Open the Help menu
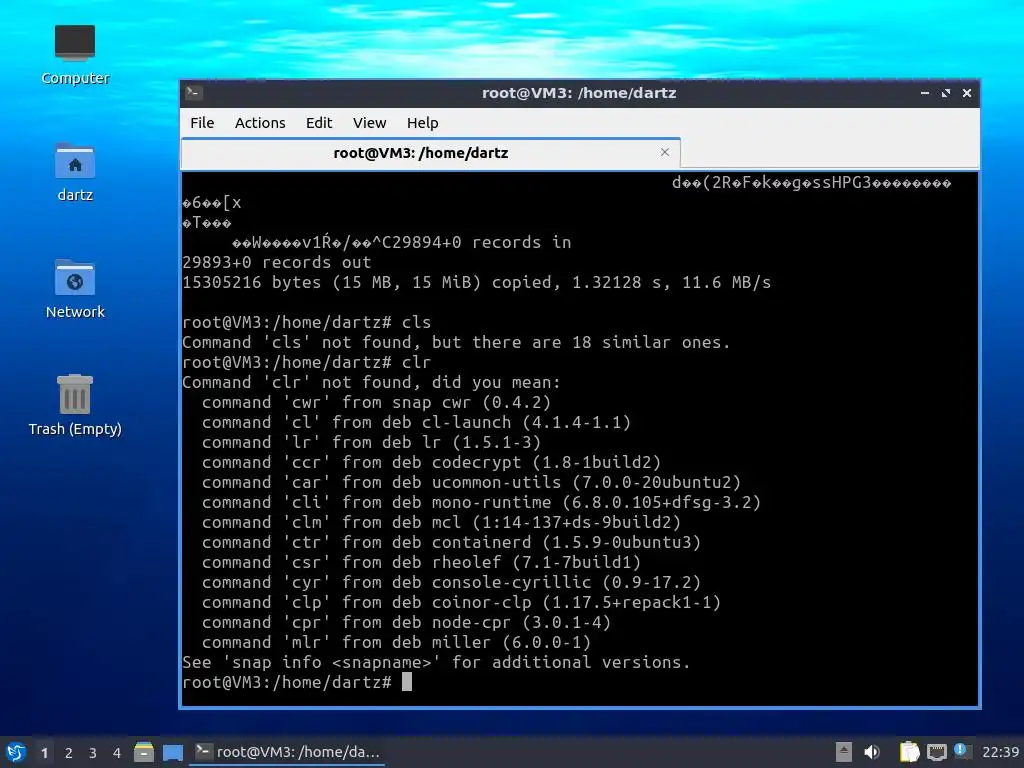Screen dimensions: 1024x768 422,123
